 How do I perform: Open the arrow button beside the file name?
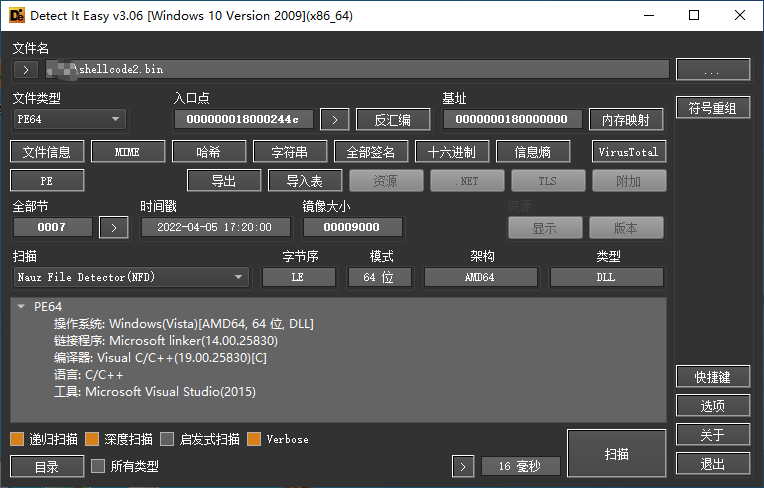[26, 70]
